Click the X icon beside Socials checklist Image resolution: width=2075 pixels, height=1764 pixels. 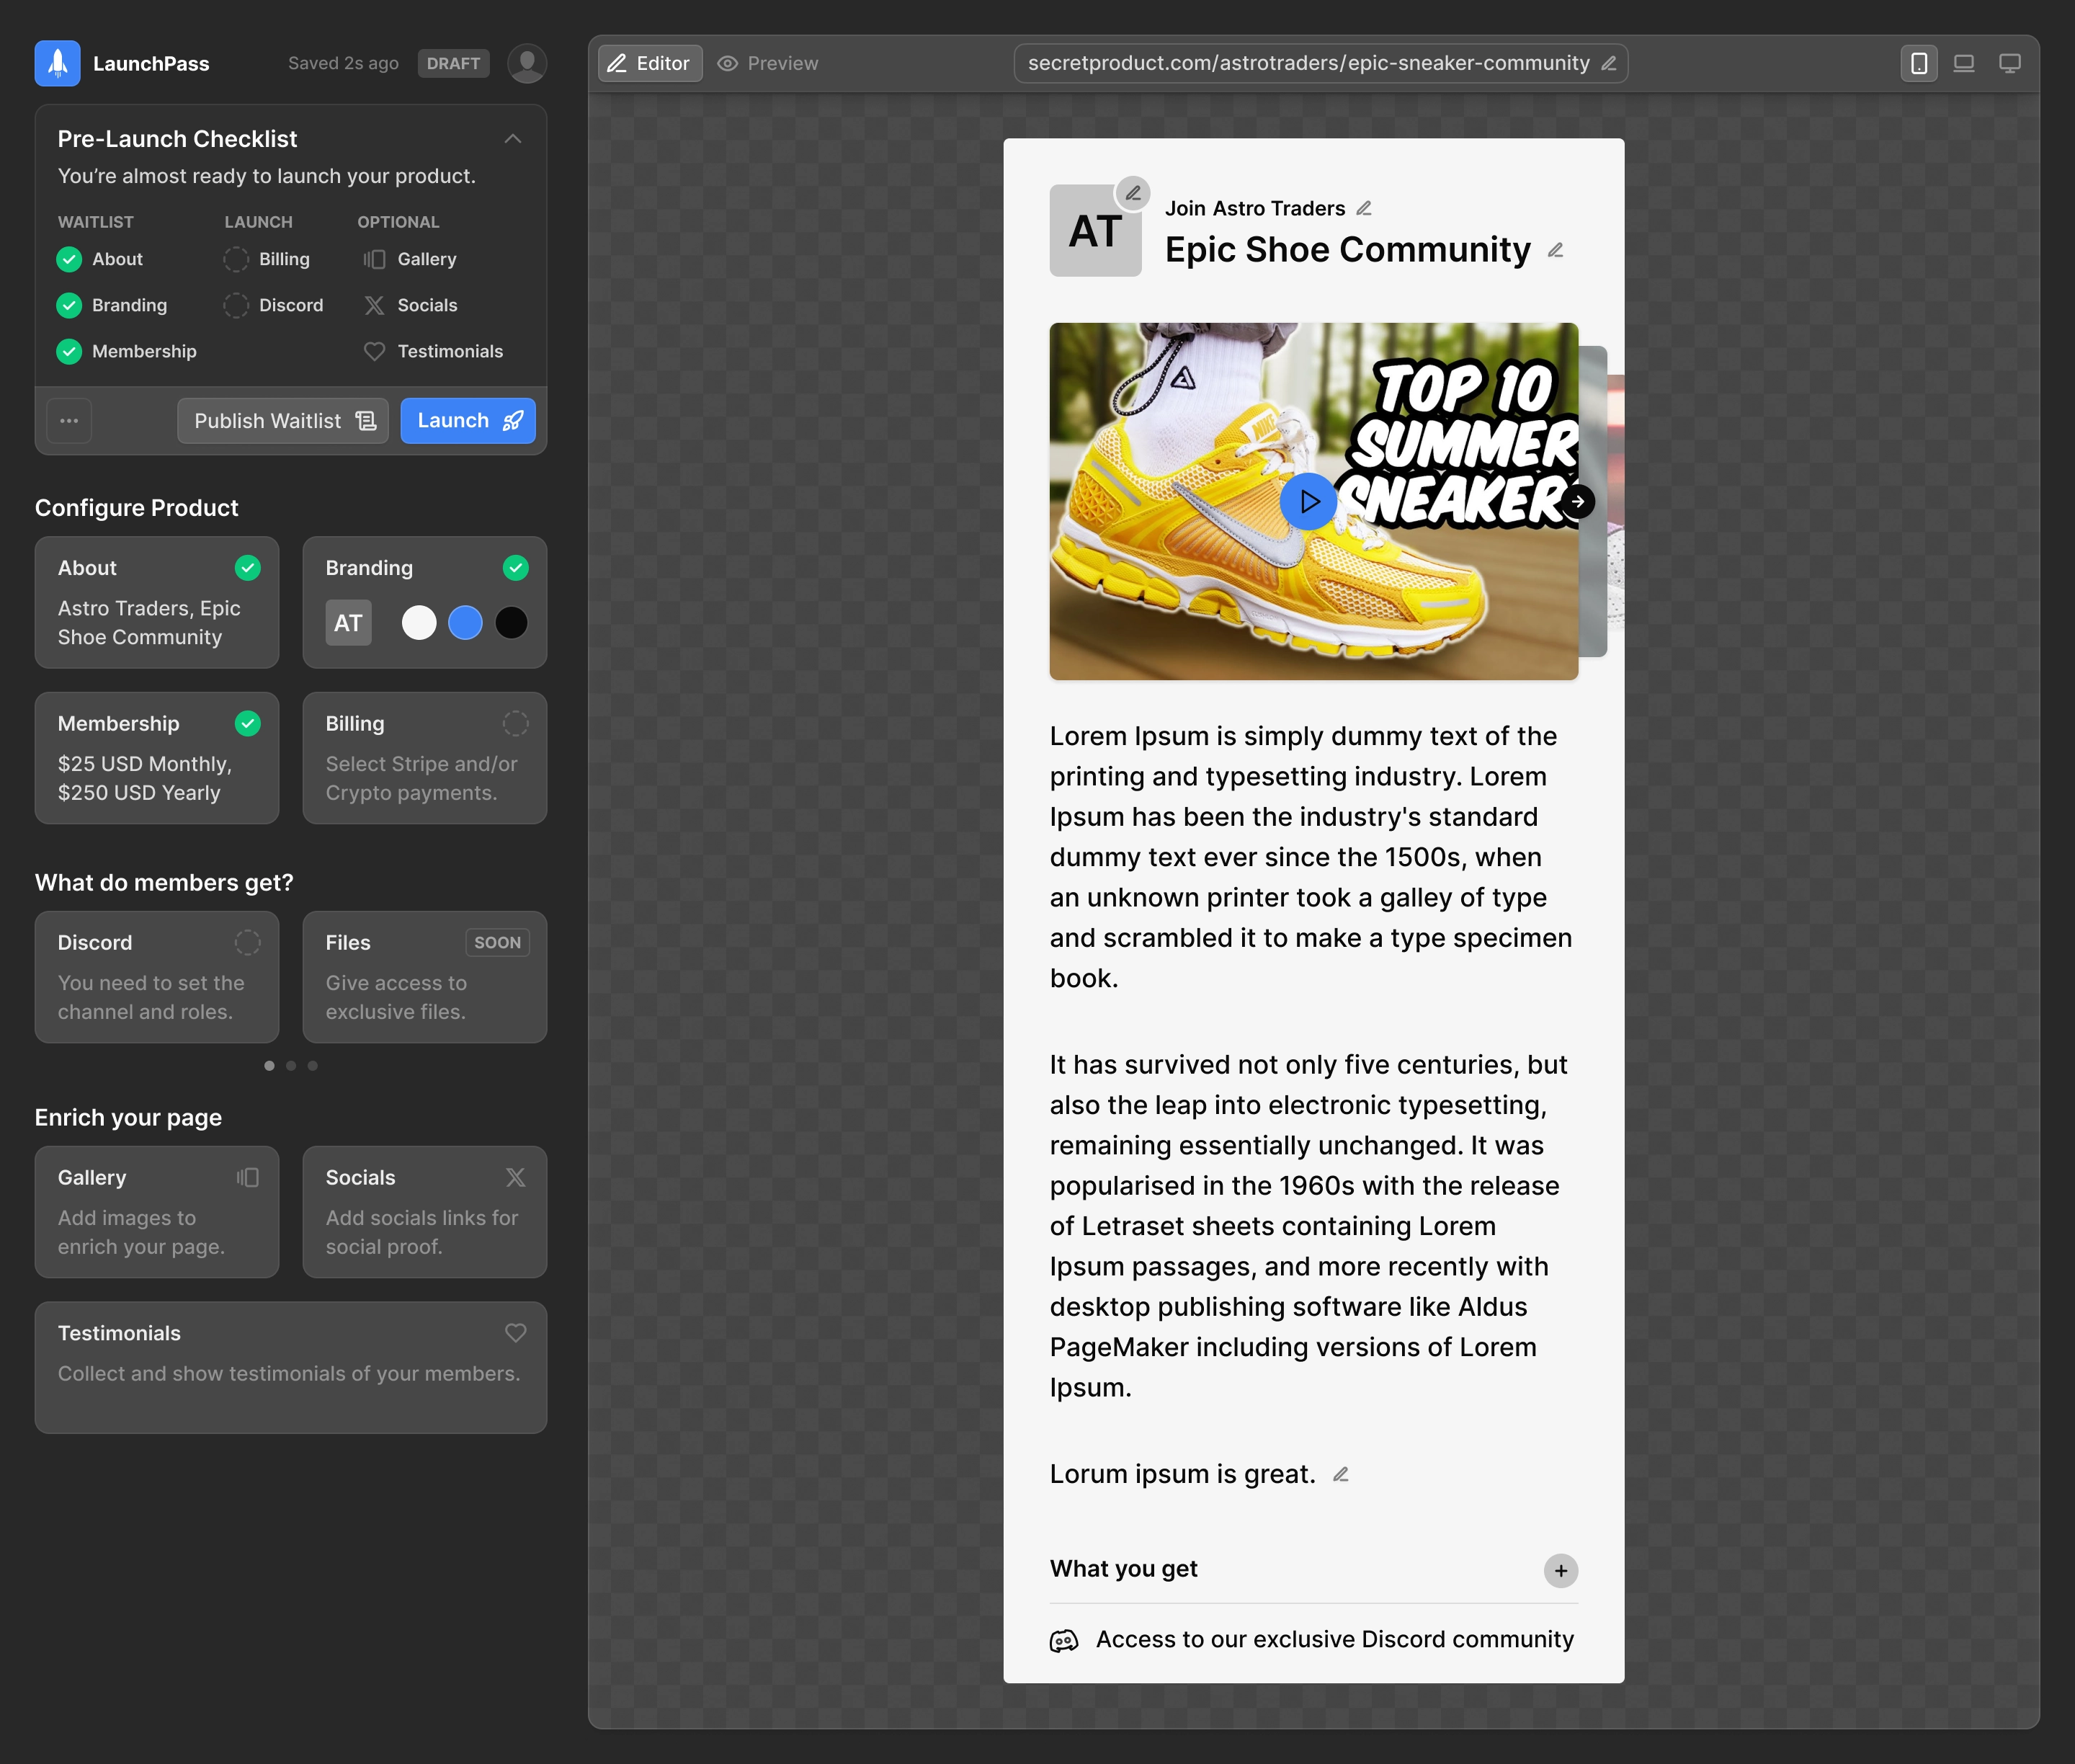tap(374, 305)
